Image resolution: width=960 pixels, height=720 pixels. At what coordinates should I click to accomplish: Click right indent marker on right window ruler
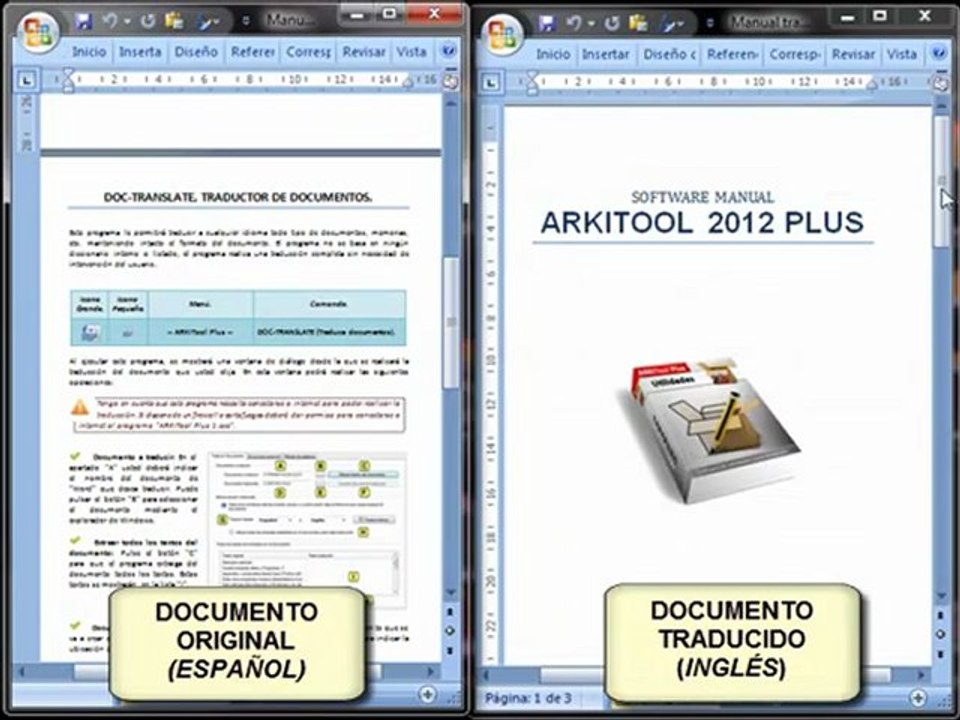pyautogui.click(x=872, y=85)
